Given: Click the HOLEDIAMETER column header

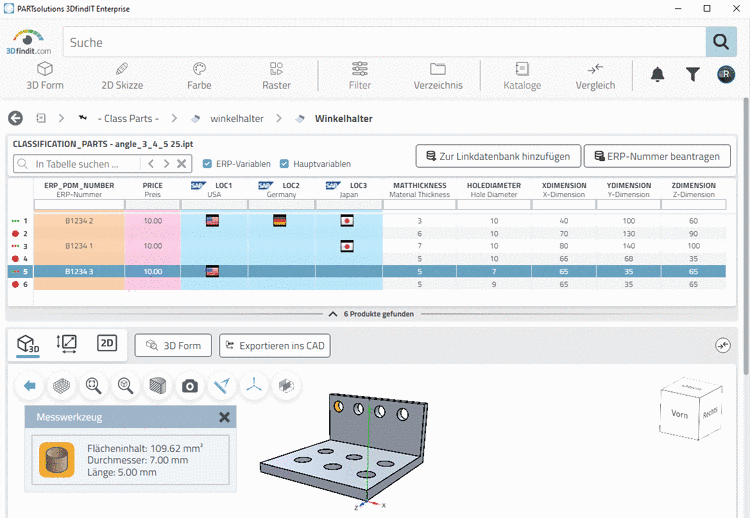Looking at the screenshot, I should click(x=494, y=189).
